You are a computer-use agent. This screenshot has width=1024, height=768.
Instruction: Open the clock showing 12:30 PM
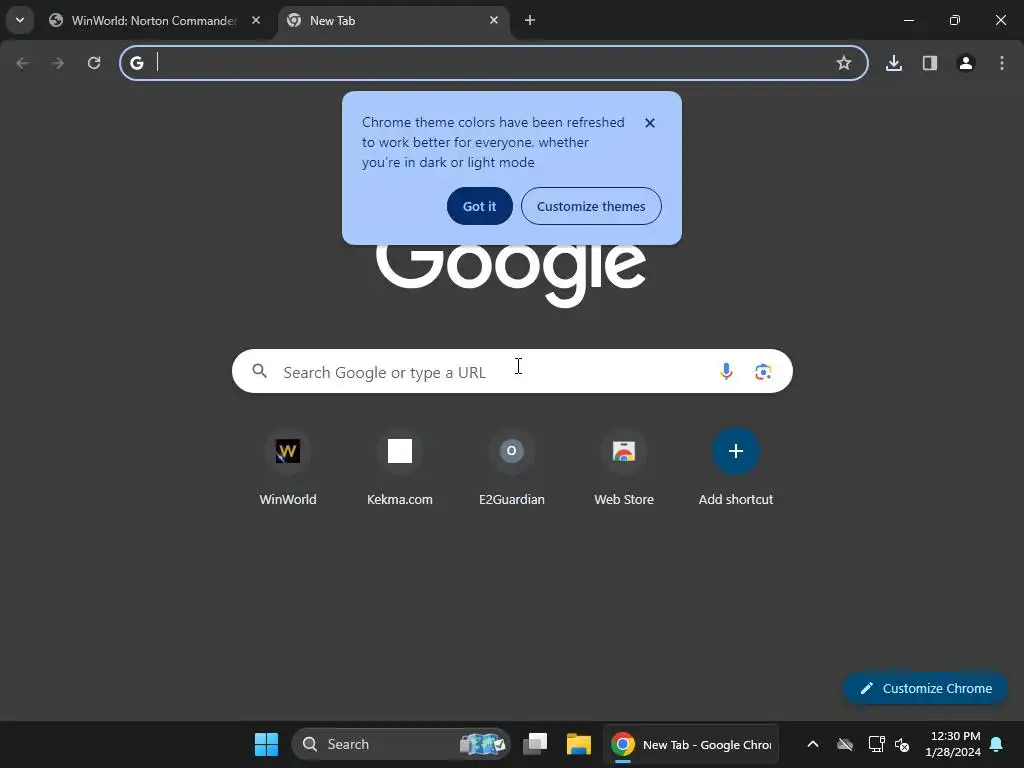click(953, 744)
